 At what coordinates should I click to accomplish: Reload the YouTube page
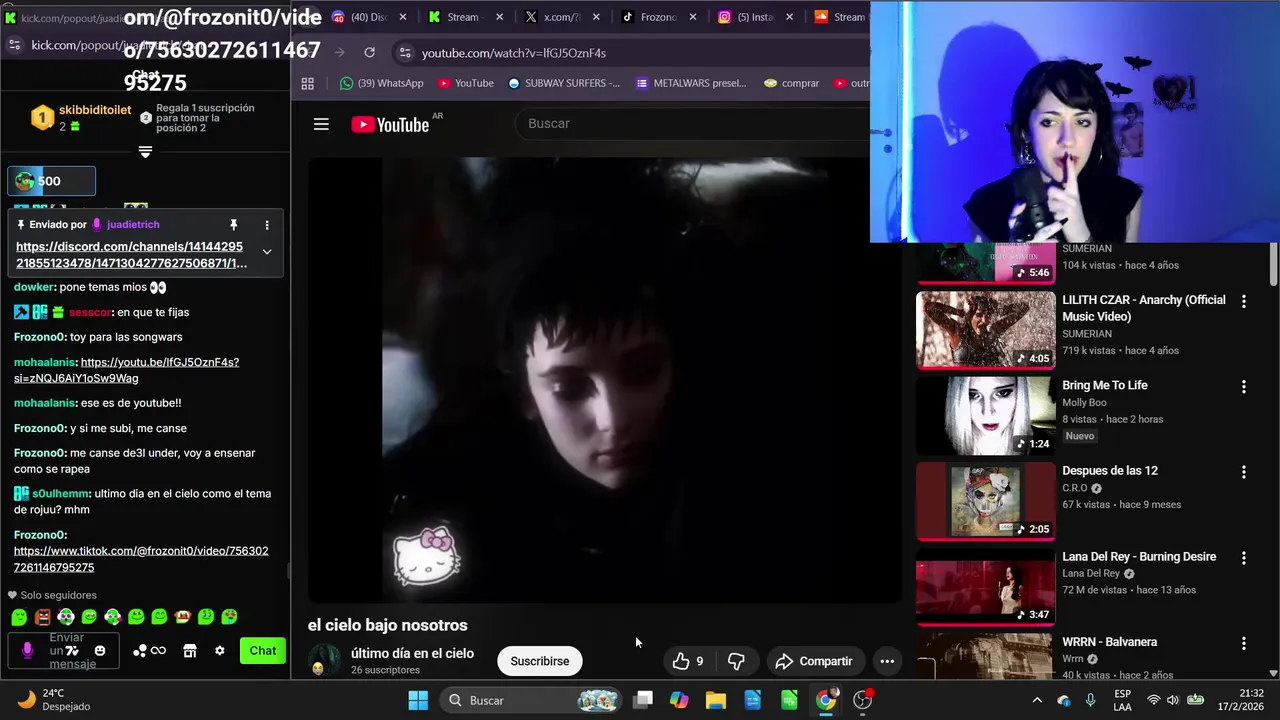(369, 52)
